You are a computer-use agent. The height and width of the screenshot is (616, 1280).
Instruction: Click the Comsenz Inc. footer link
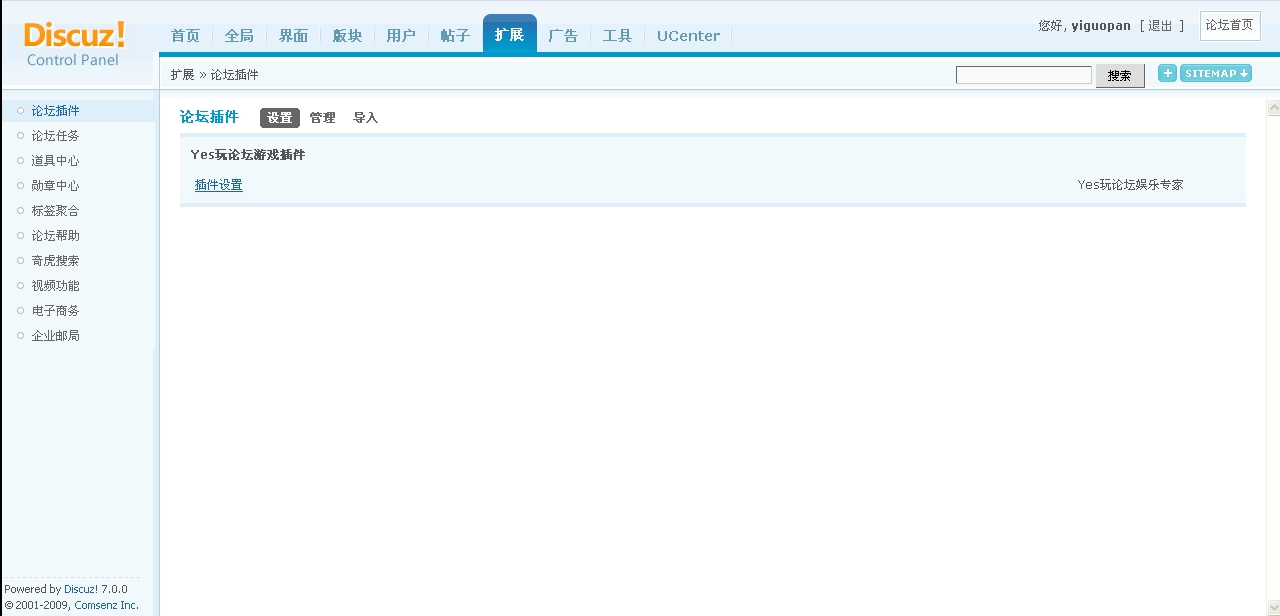tap(106, 605)
